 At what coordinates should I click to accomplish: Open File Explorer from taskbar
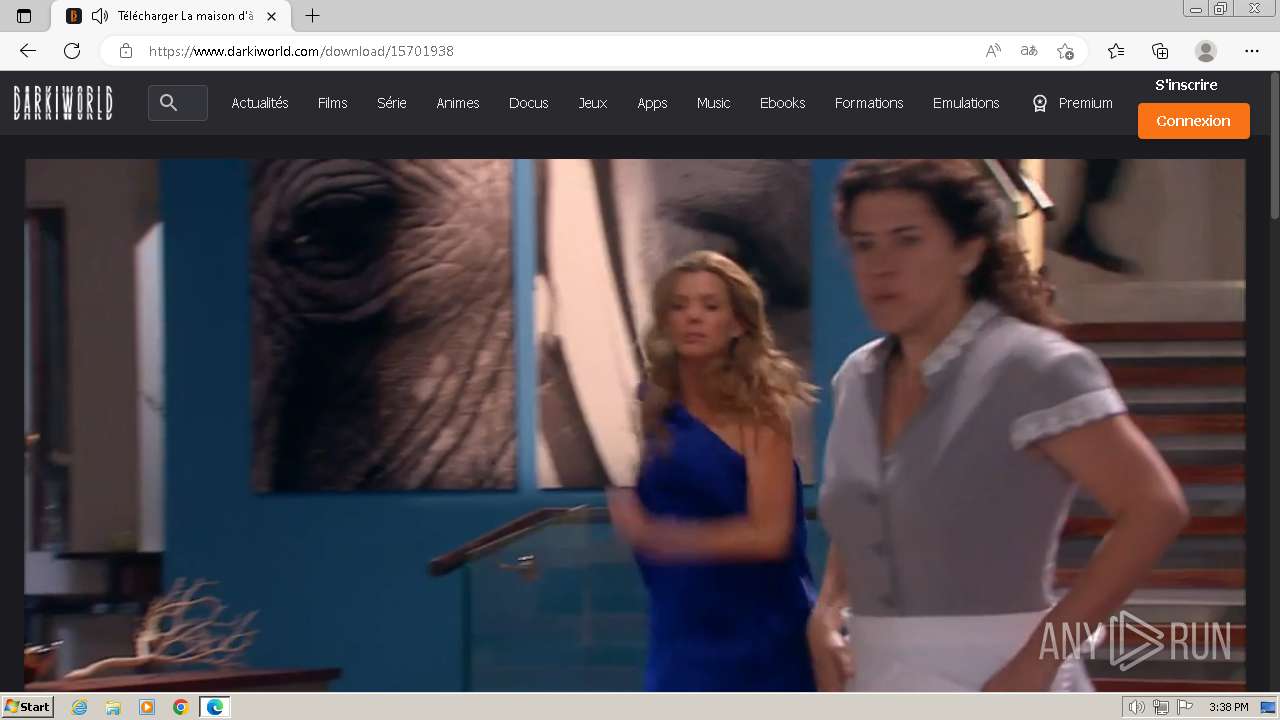pyautogui.click(x=113, y=707)
